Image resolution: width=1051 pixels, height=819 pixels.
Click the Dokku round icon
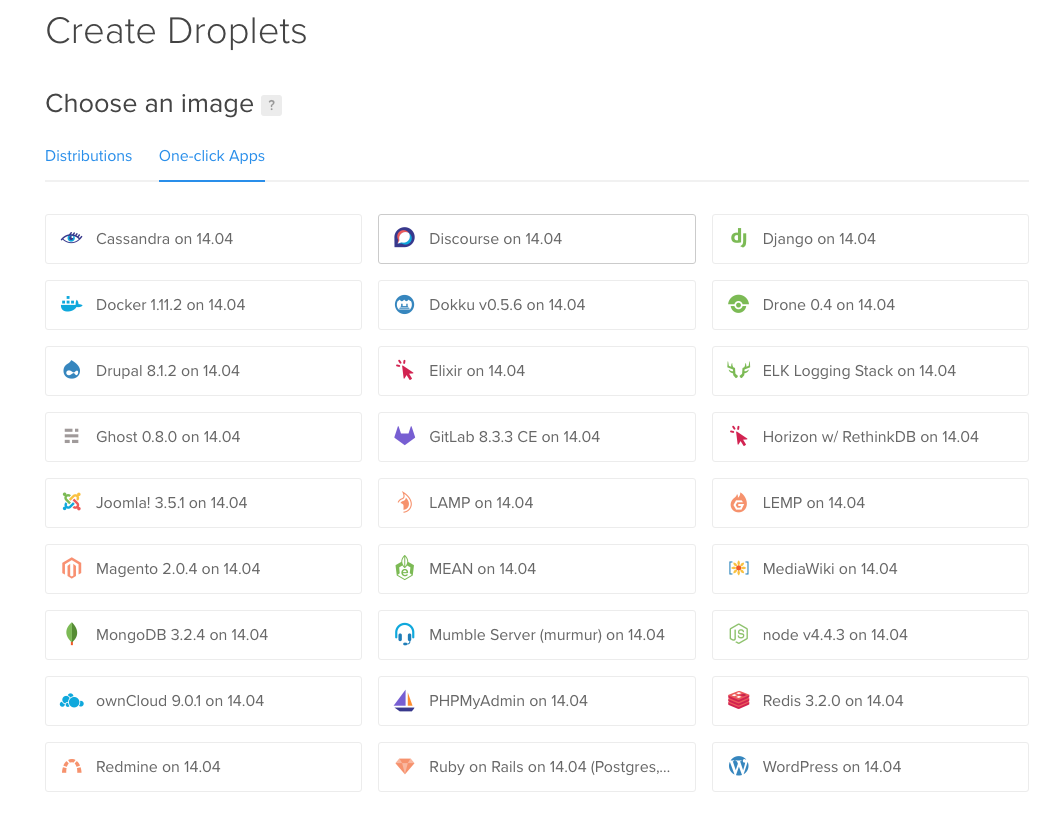coord(404,304)
